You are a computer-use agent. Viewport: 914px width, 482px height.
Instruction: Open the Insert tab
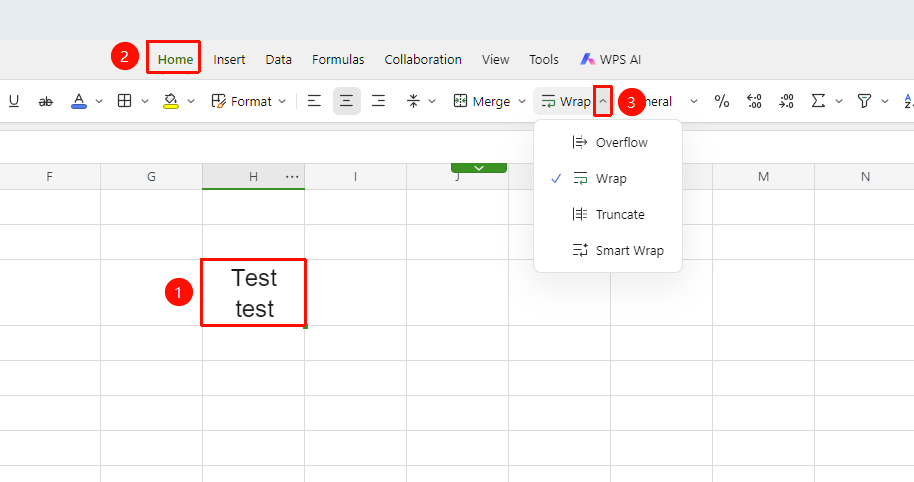click(229, 59)
